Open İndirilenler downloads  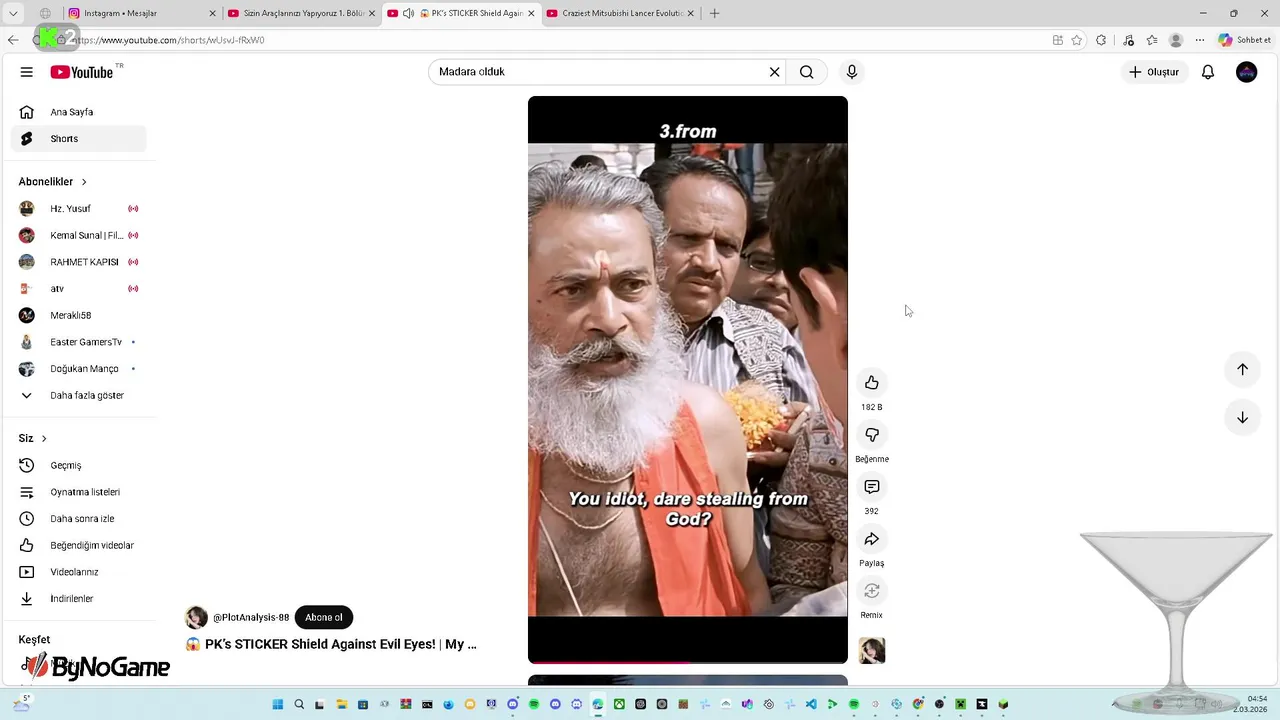point(78,599)
